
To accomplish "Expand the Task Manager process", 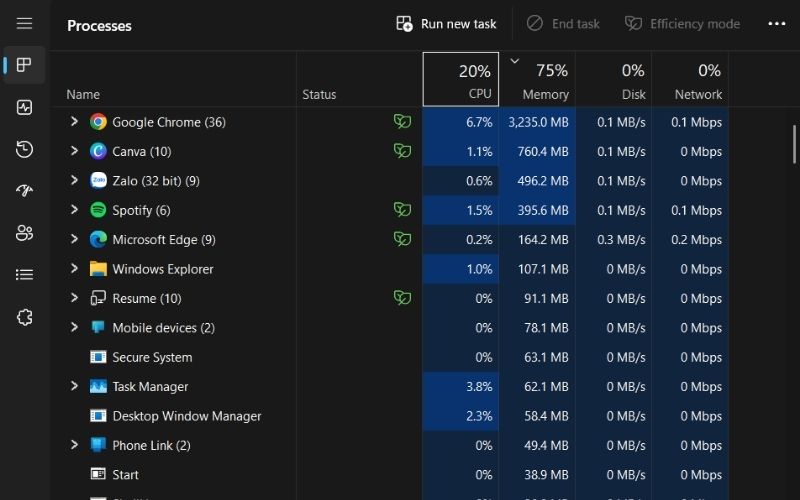I will point(74,386).
